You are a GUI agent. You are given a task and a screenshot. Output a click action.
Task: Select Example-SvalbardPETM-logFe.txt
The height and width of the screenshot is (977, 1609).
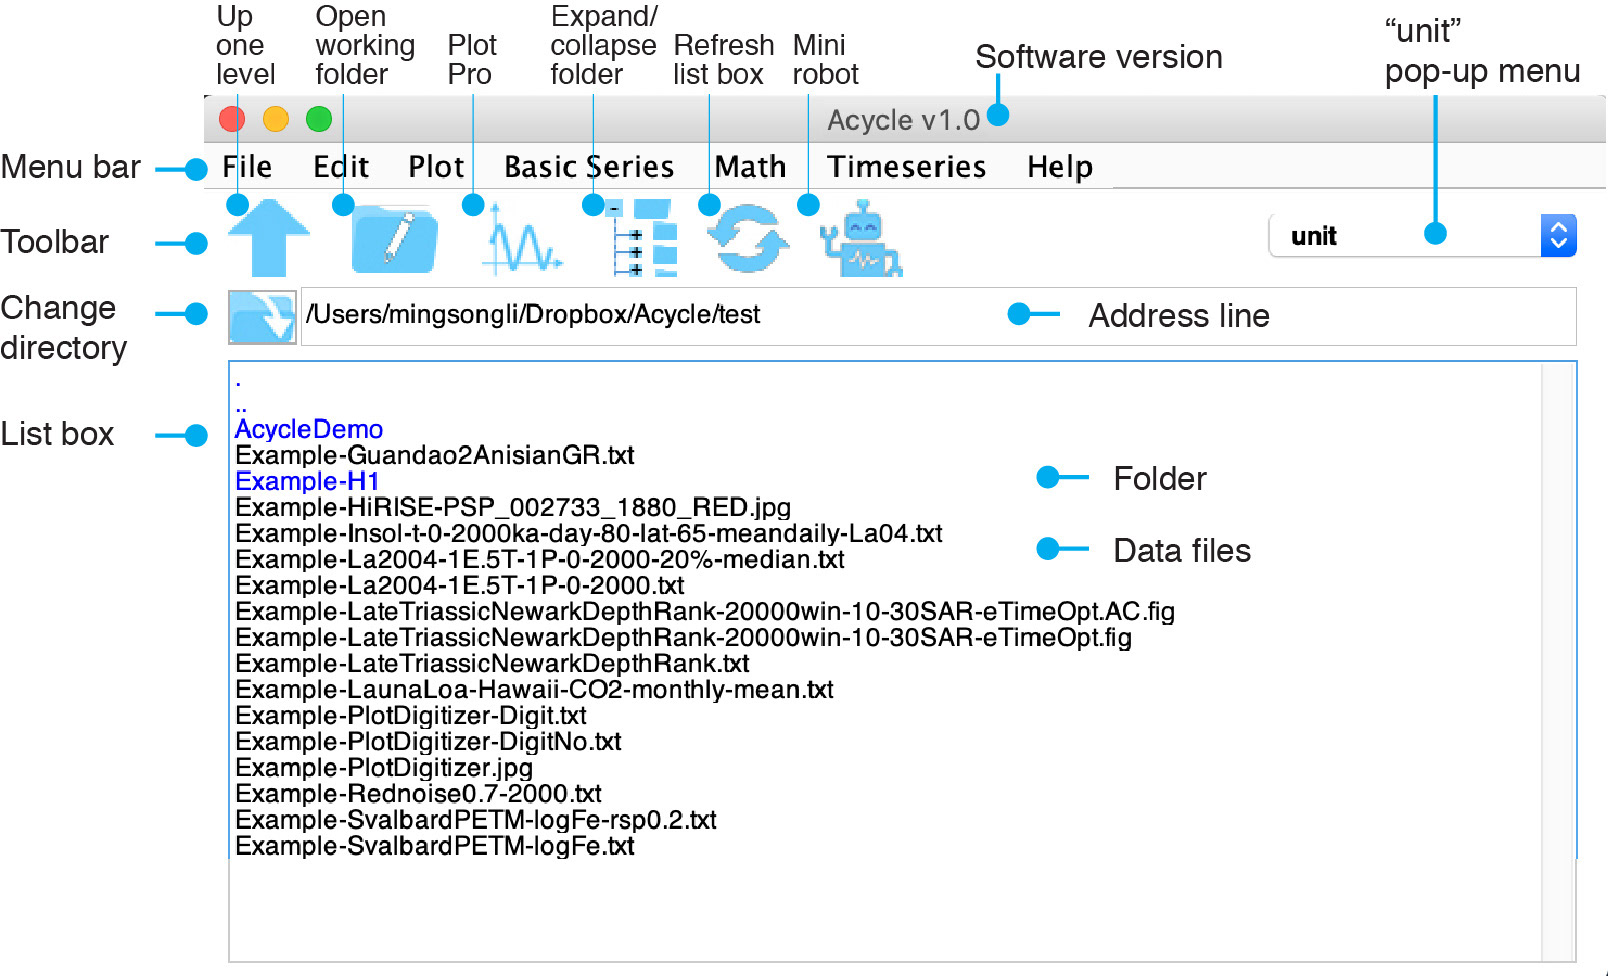click(x=435, y=845)
